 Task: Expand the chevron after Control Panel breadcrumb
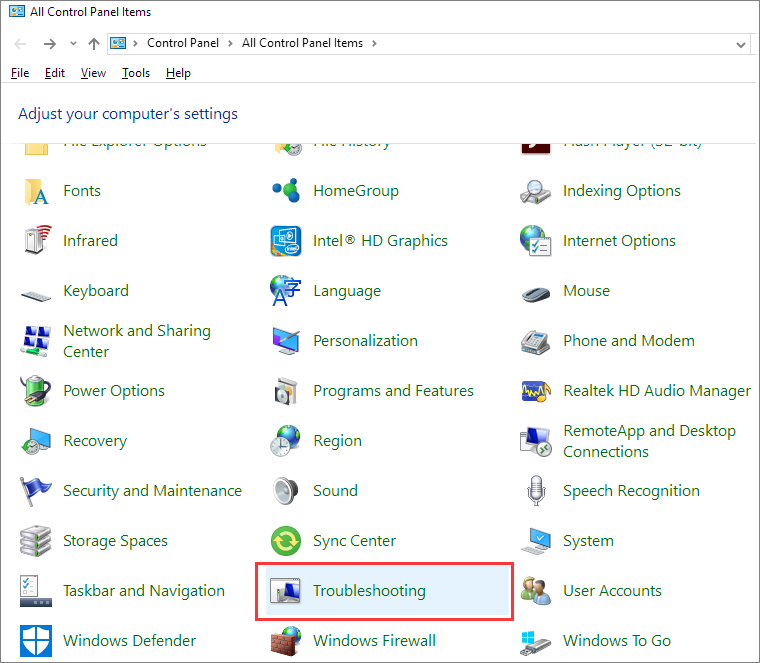click(230, 44)
